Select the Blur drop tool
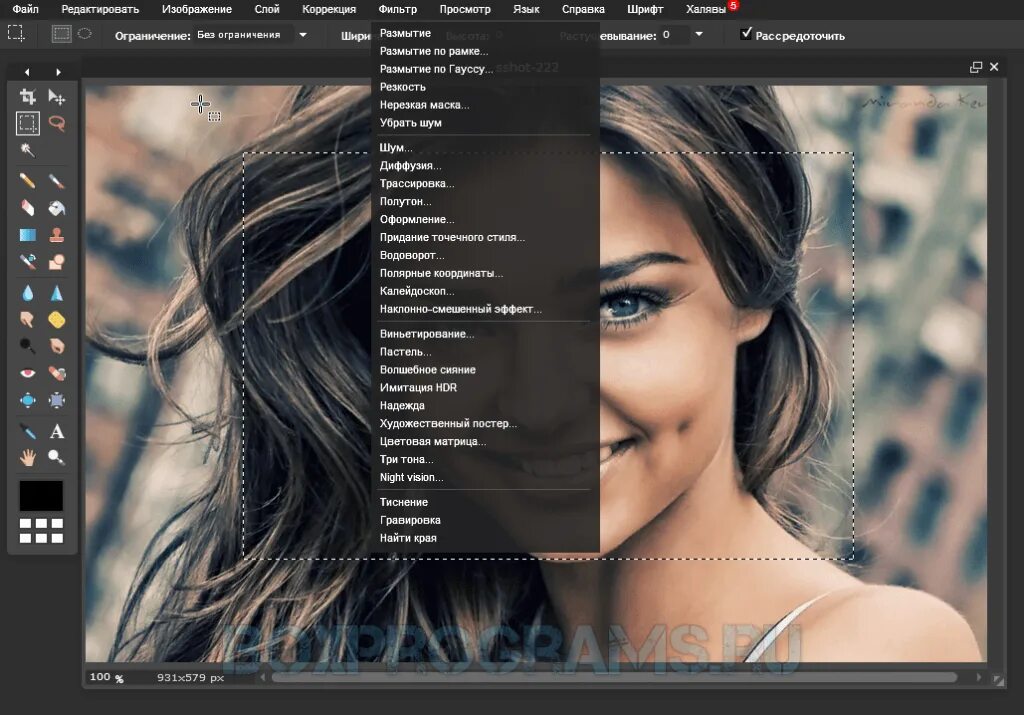1024x715 pixels. pos(27,293)
